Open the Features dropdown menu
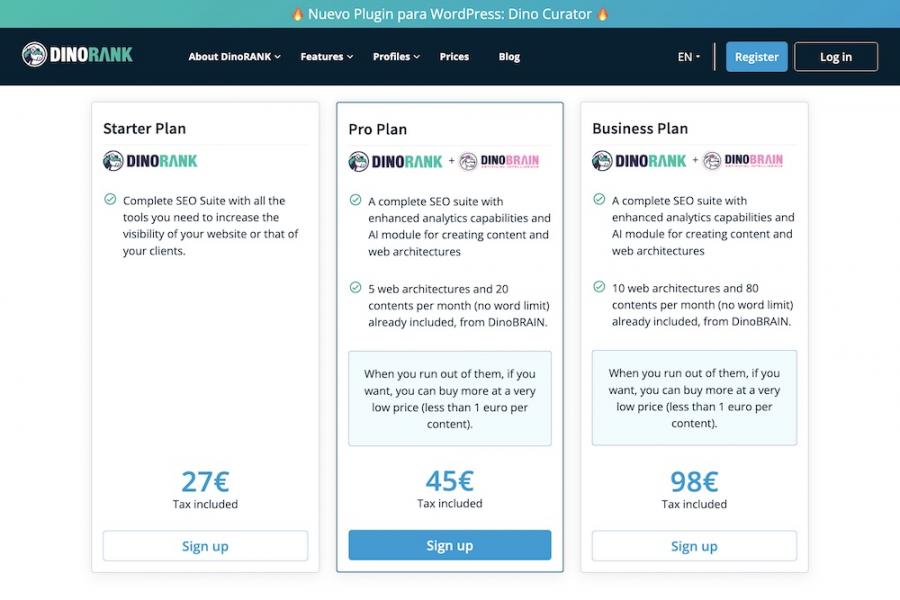 coord(327,57)
